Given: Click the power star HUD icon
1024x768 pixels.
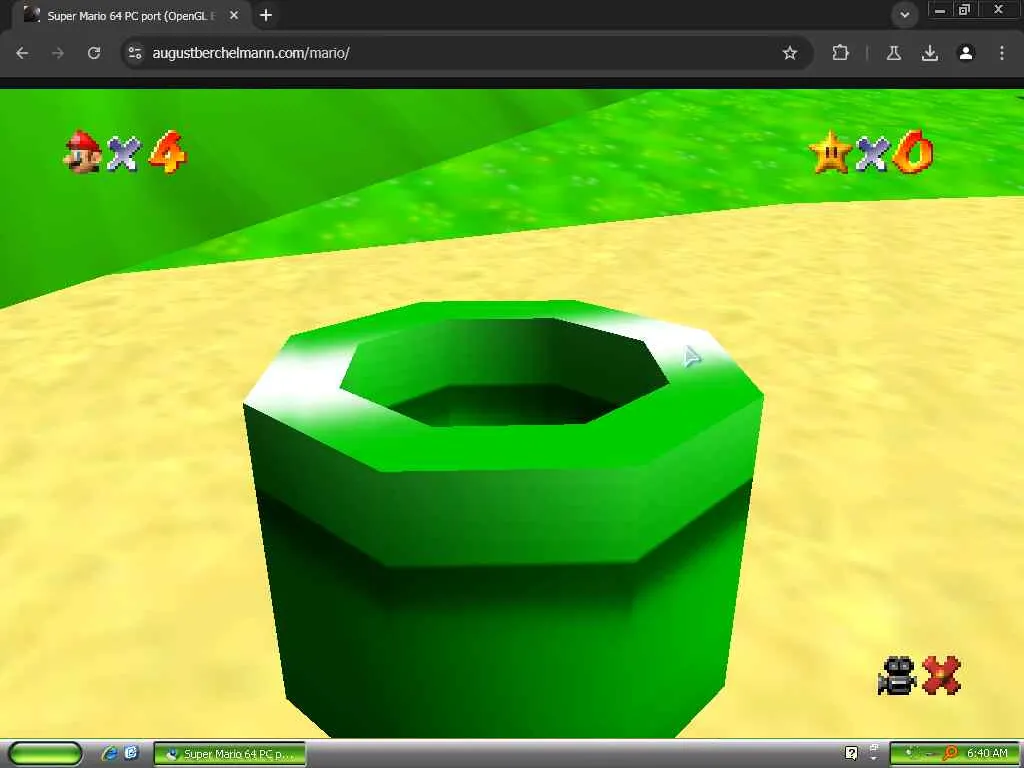Looking at the screenshot, I should click(831, 152).
